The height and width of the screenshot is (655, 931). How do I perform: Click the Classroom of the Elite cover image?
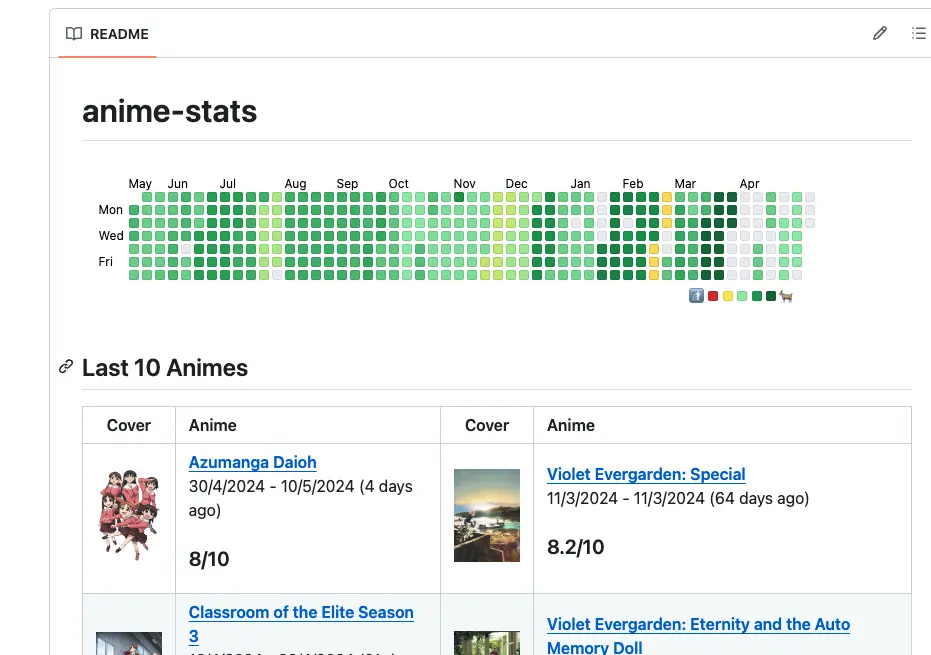tap(129, 643)
